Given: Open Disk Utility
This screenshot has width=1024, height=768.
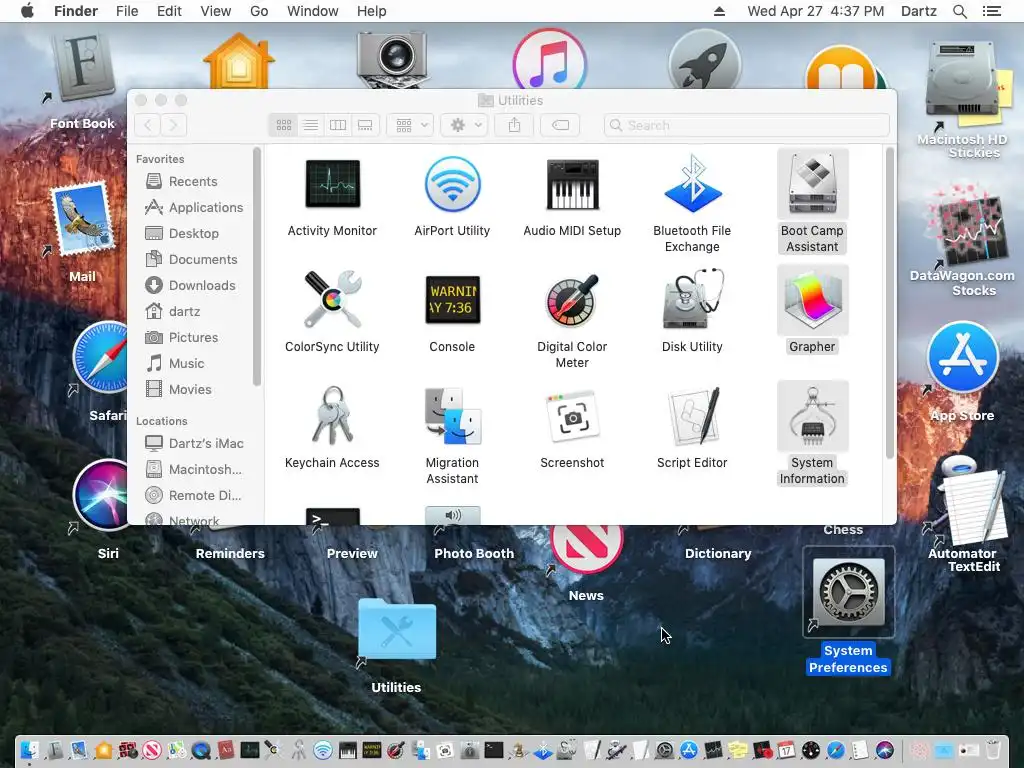Looking at the screenshot, I should (692, 300).
